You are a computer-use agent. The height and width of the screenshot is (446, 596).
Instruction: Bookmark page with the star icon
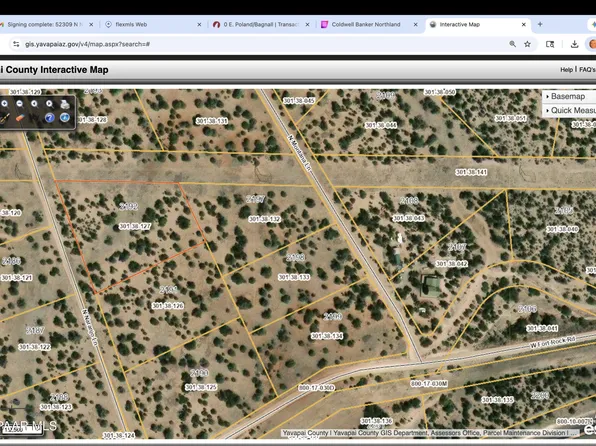pos(527,44)
